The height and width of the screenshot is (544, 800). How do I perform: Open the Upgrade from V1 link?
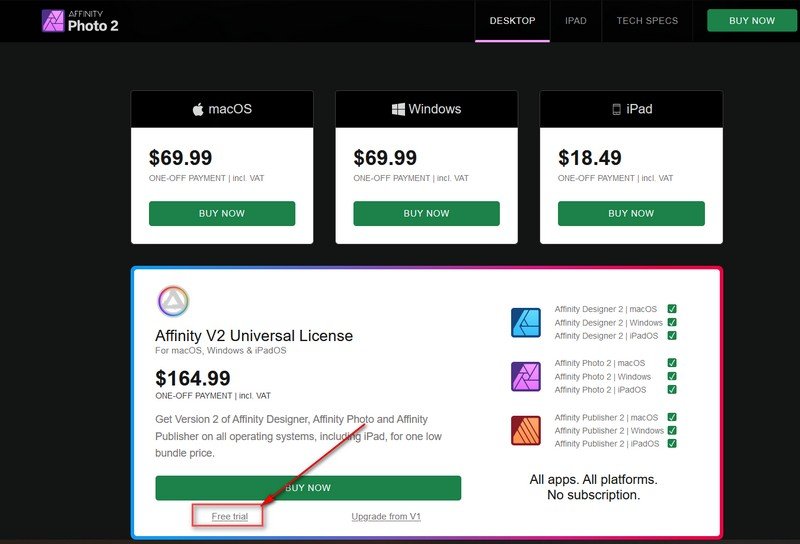pos(386,516)
